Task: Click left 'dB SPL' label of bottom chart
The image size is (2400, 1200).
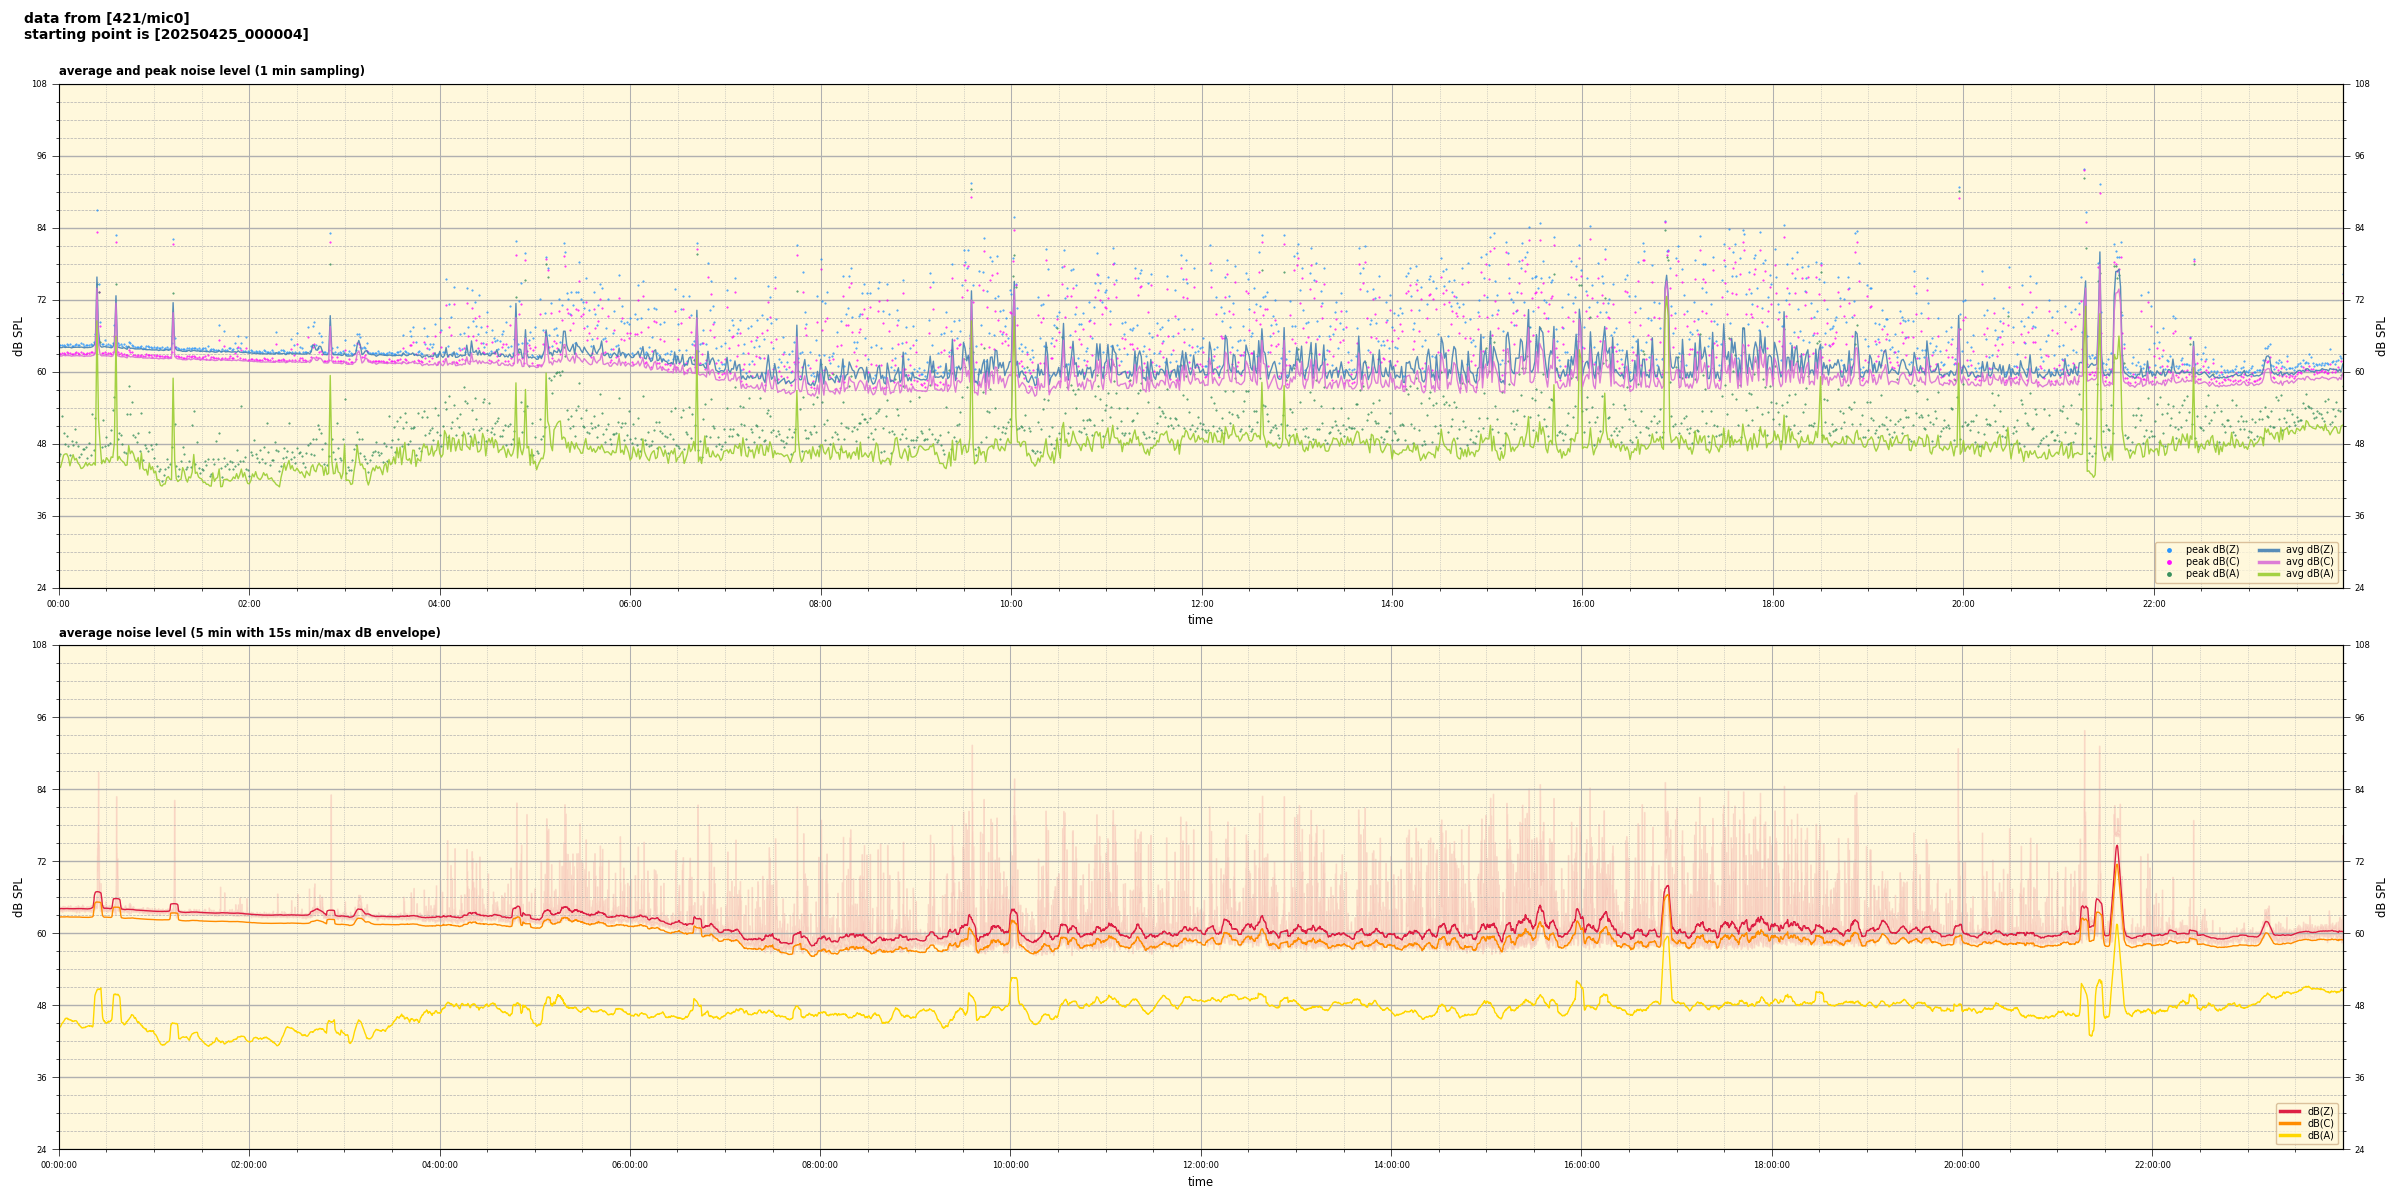Action: click(x=18, y=897)
